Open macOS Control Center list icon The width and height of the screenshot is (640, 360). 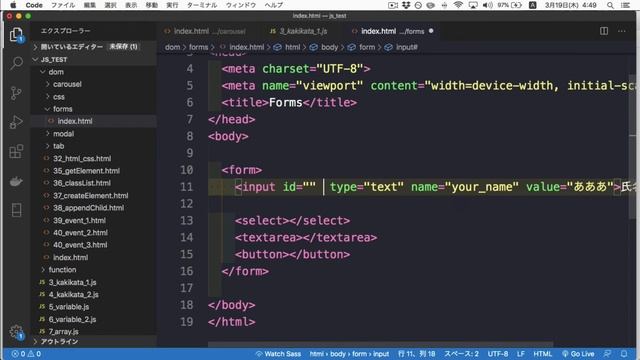[625, 5]
